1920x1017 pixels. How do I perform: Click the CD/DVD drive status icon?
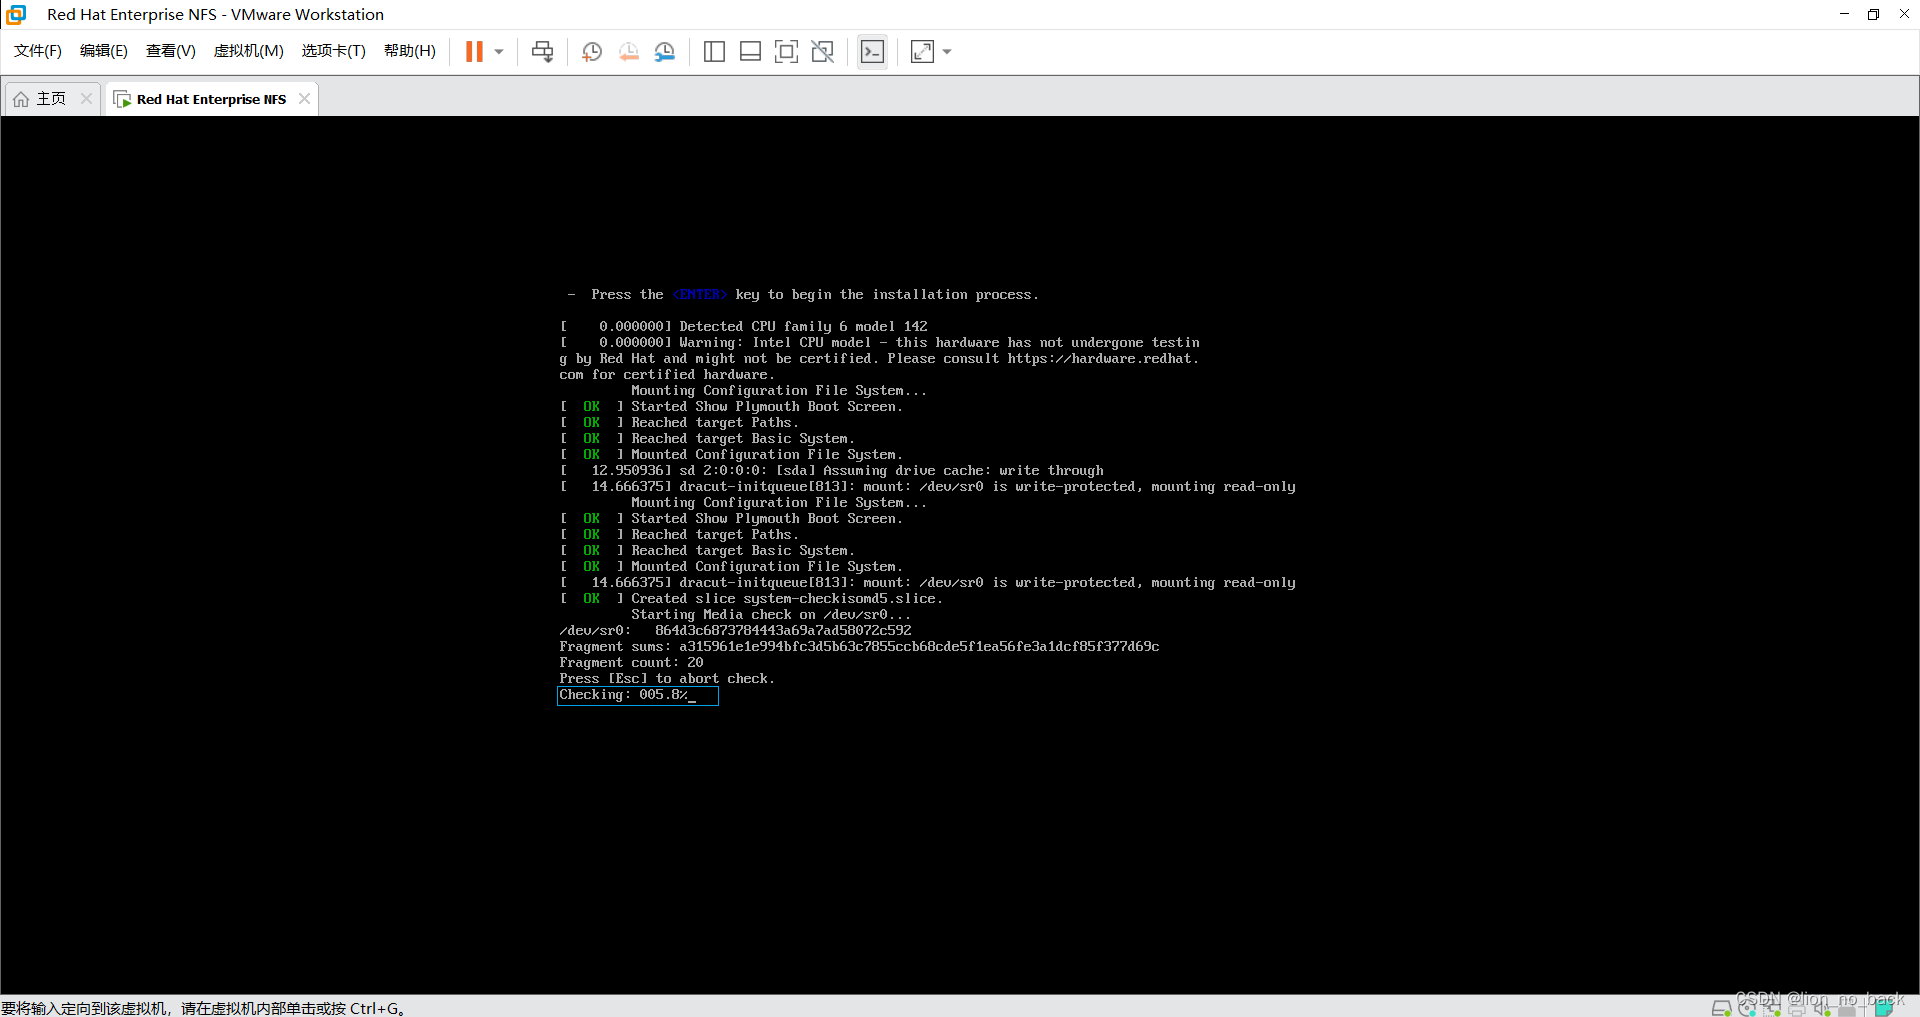1747,1008
